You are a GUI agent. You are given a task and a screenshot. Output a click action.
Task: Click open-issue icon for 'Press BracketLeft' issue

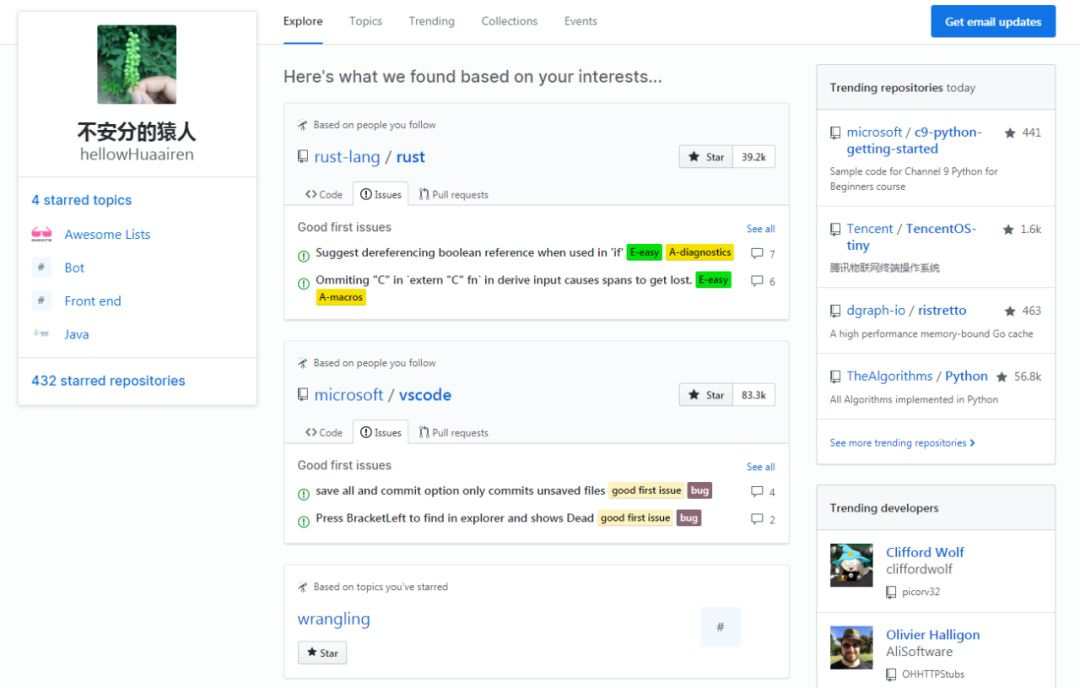(303, 522)
